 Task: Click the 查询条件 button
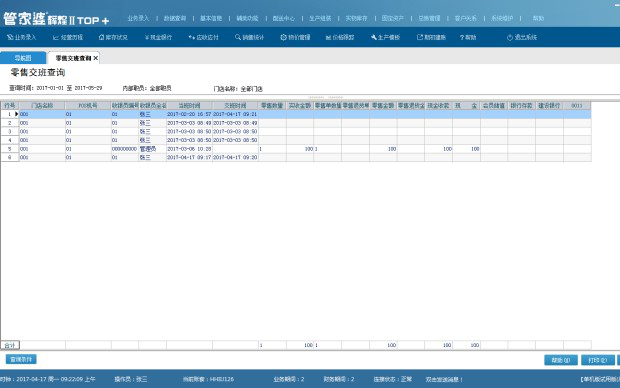pyautogui.click(x=21, y=359)
